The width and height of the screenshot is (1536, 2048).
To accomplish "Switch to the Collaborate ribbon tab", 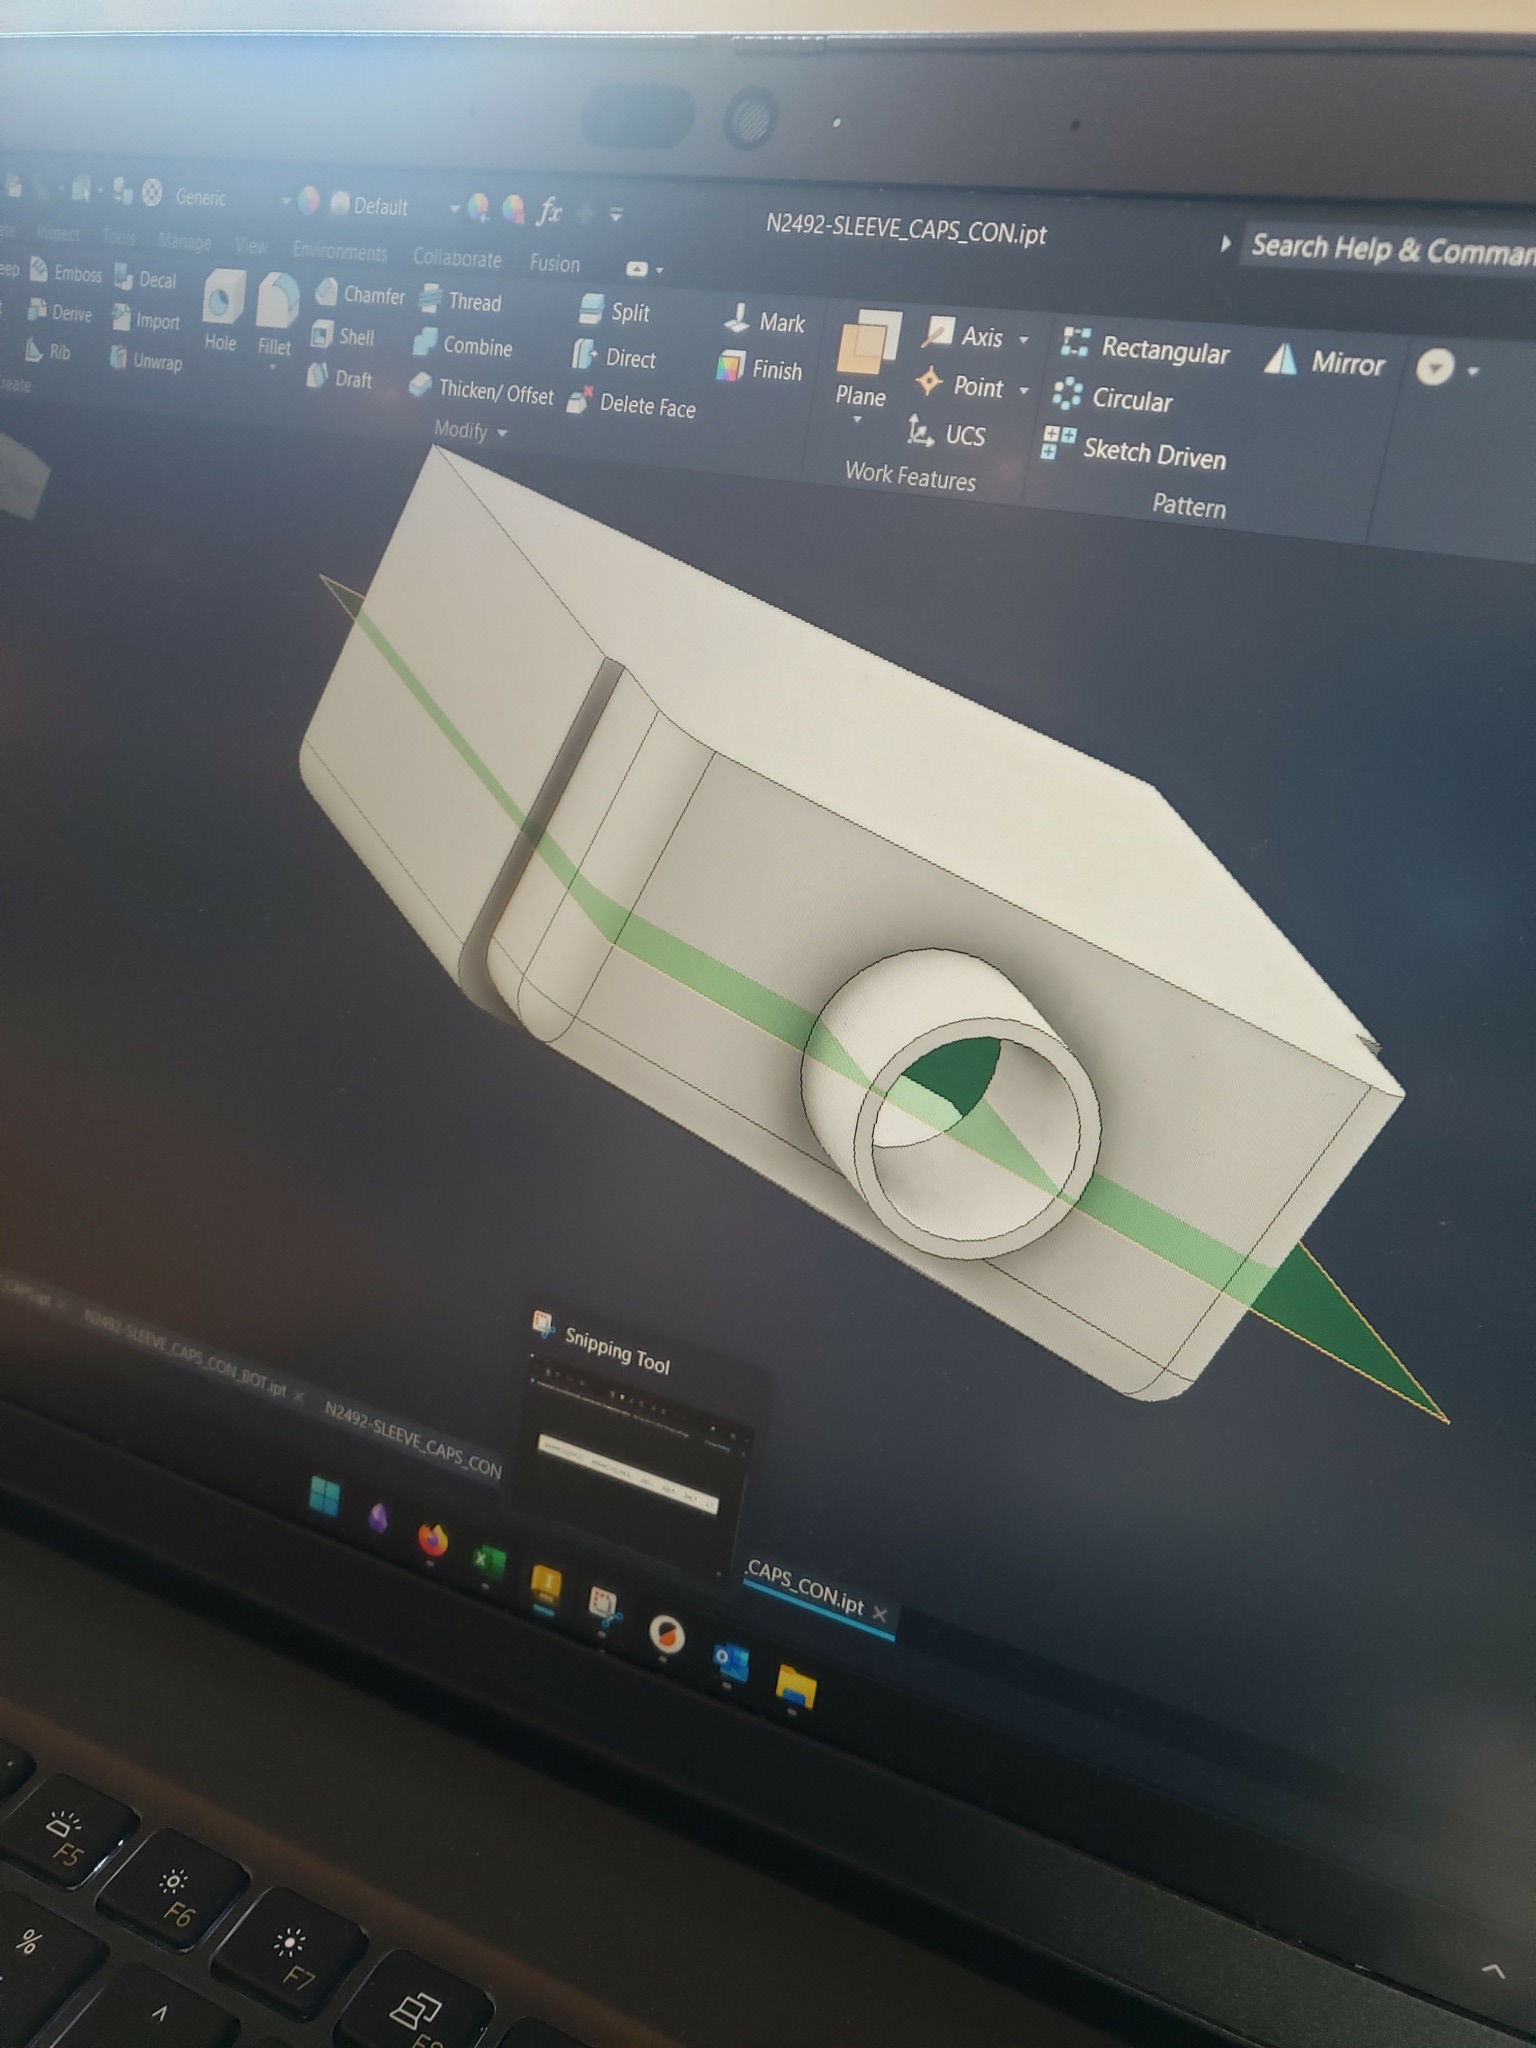I will click(x=457, y=258).
